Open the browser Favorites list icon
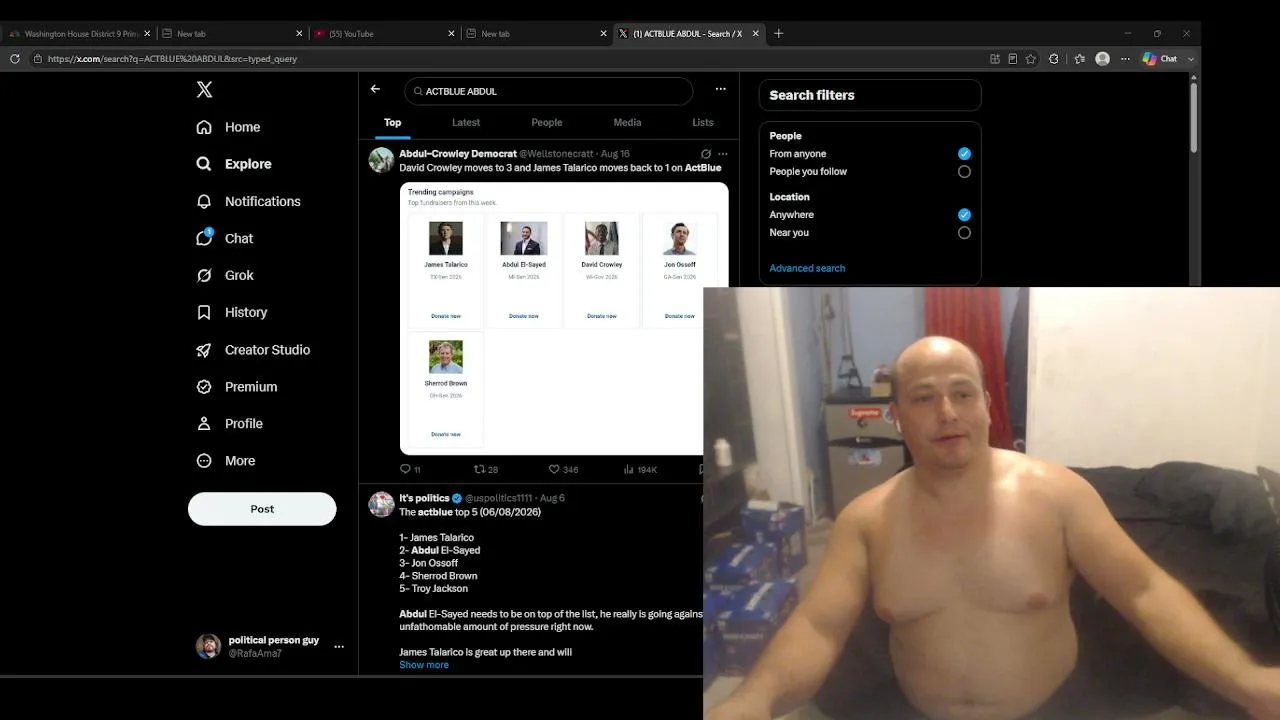 point(1079,59)
